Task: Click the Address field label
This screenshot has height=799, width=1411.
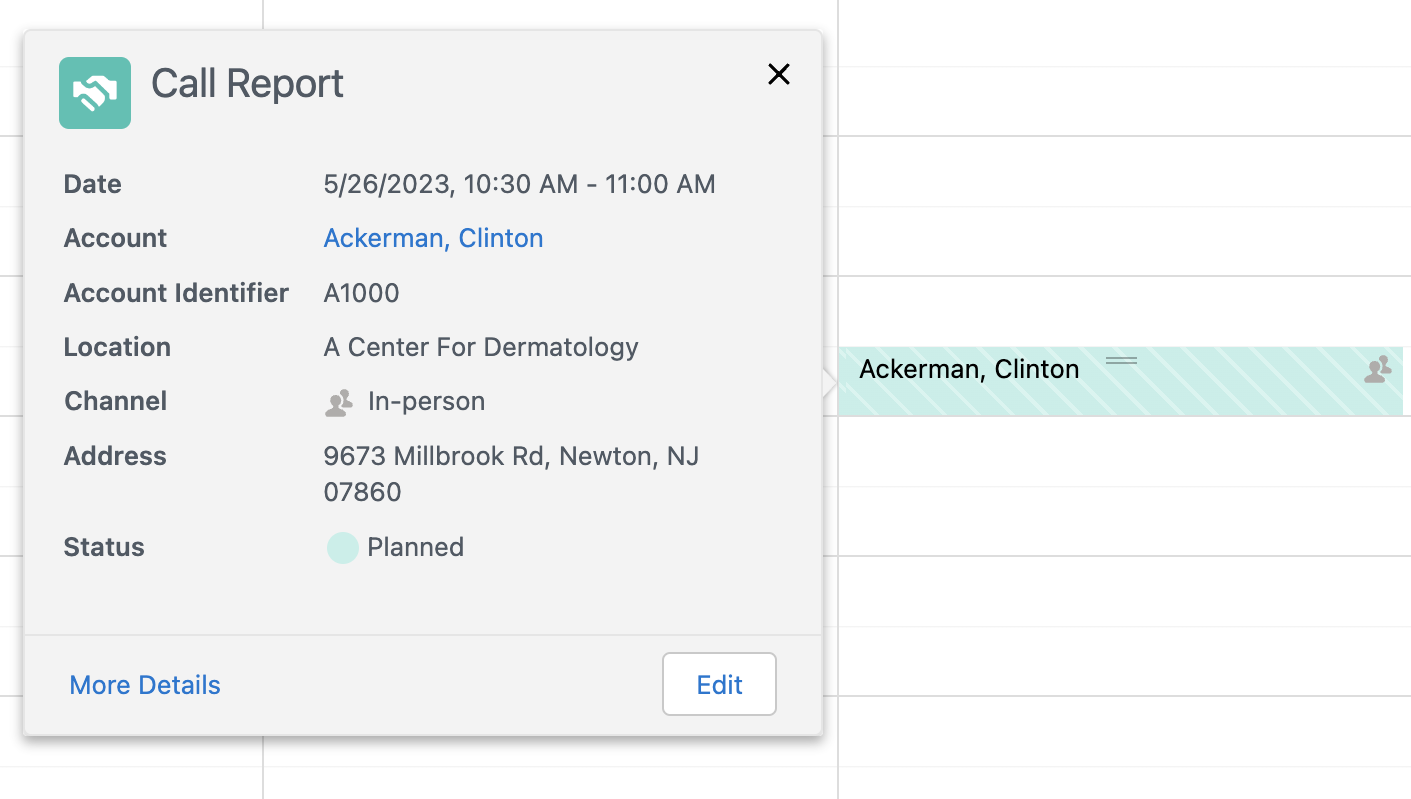Action: [x=115, y=456]
